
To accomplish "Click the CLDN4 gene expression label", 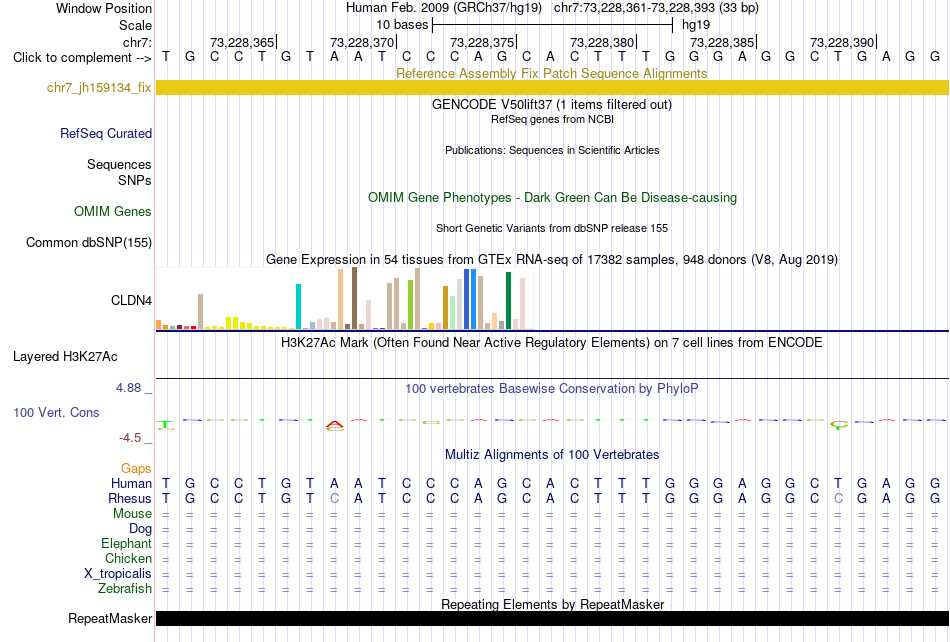I will pos(131,300).
